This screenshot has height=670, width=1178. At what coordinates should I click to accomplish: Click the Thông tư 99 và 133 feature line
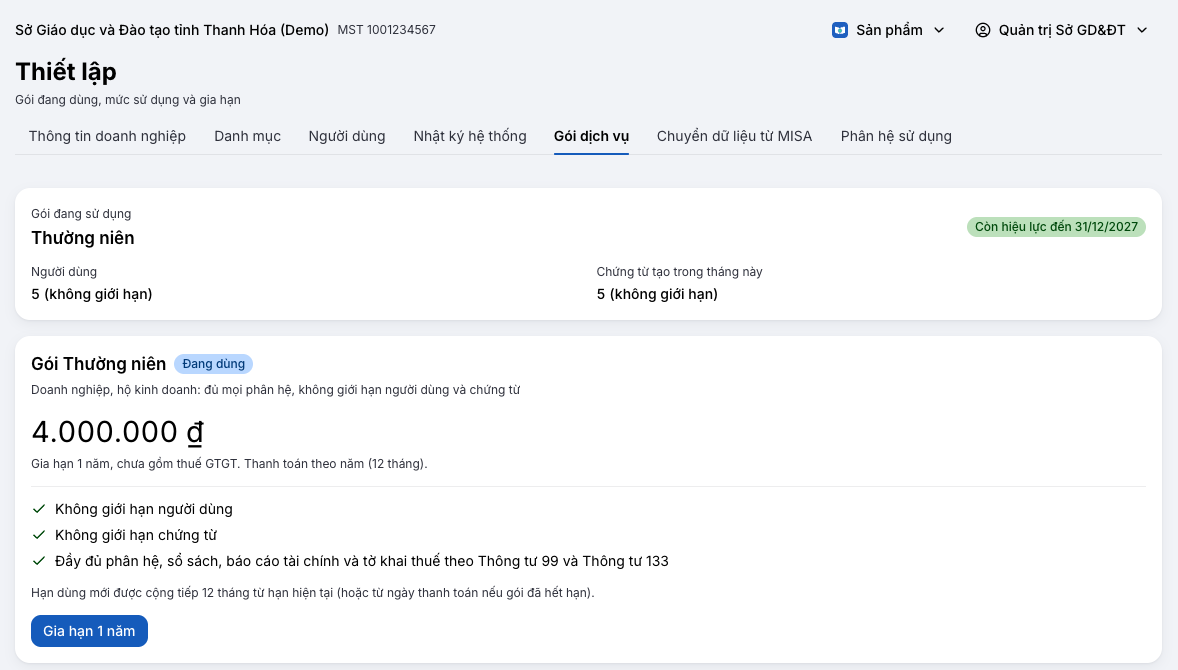(x=361, y=561)
